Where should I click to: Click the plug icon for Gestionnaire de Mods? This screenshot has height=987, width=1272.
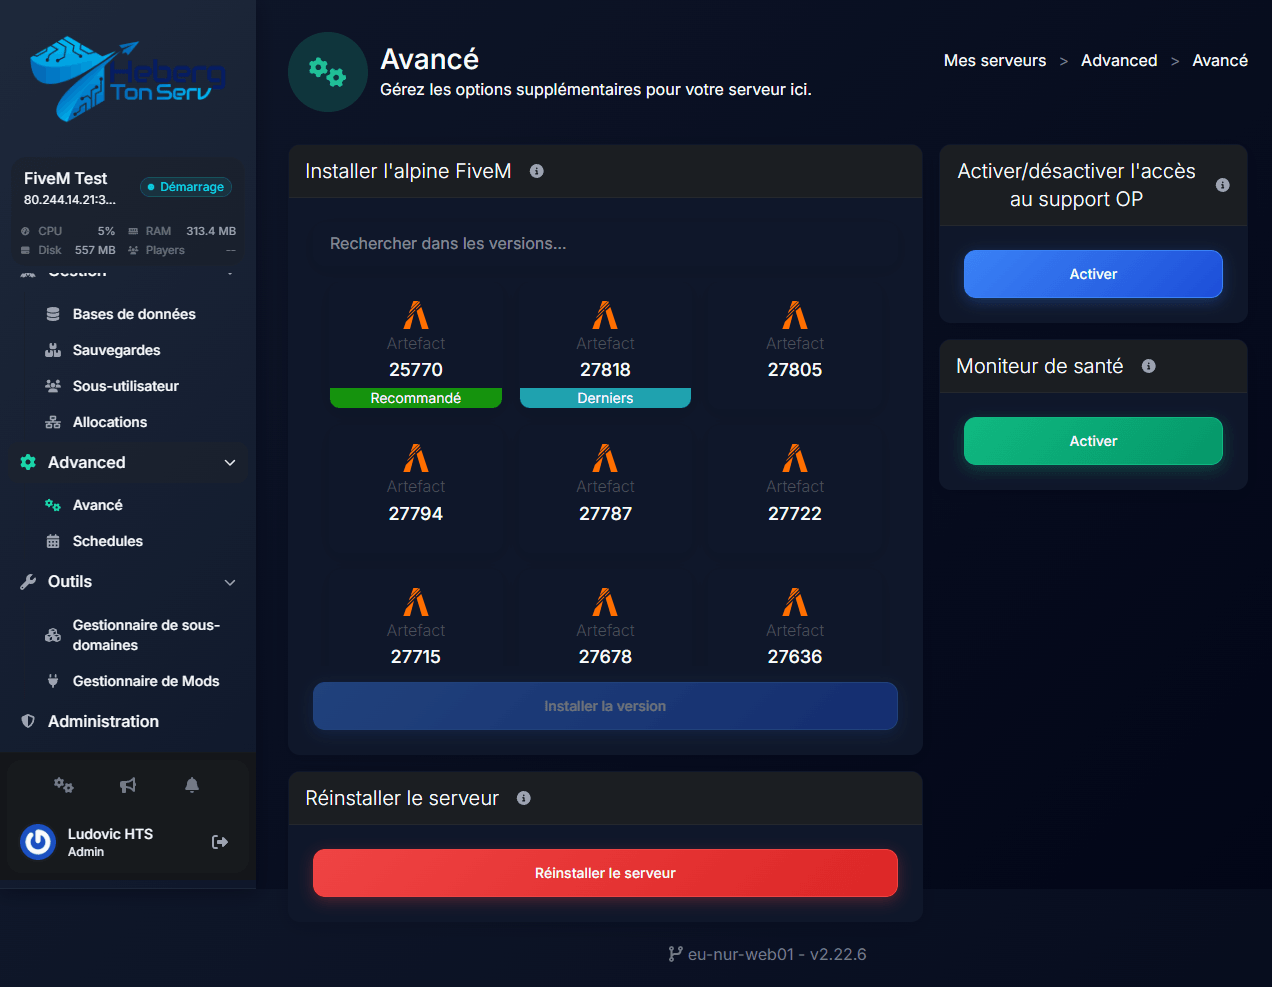point(53,681)
